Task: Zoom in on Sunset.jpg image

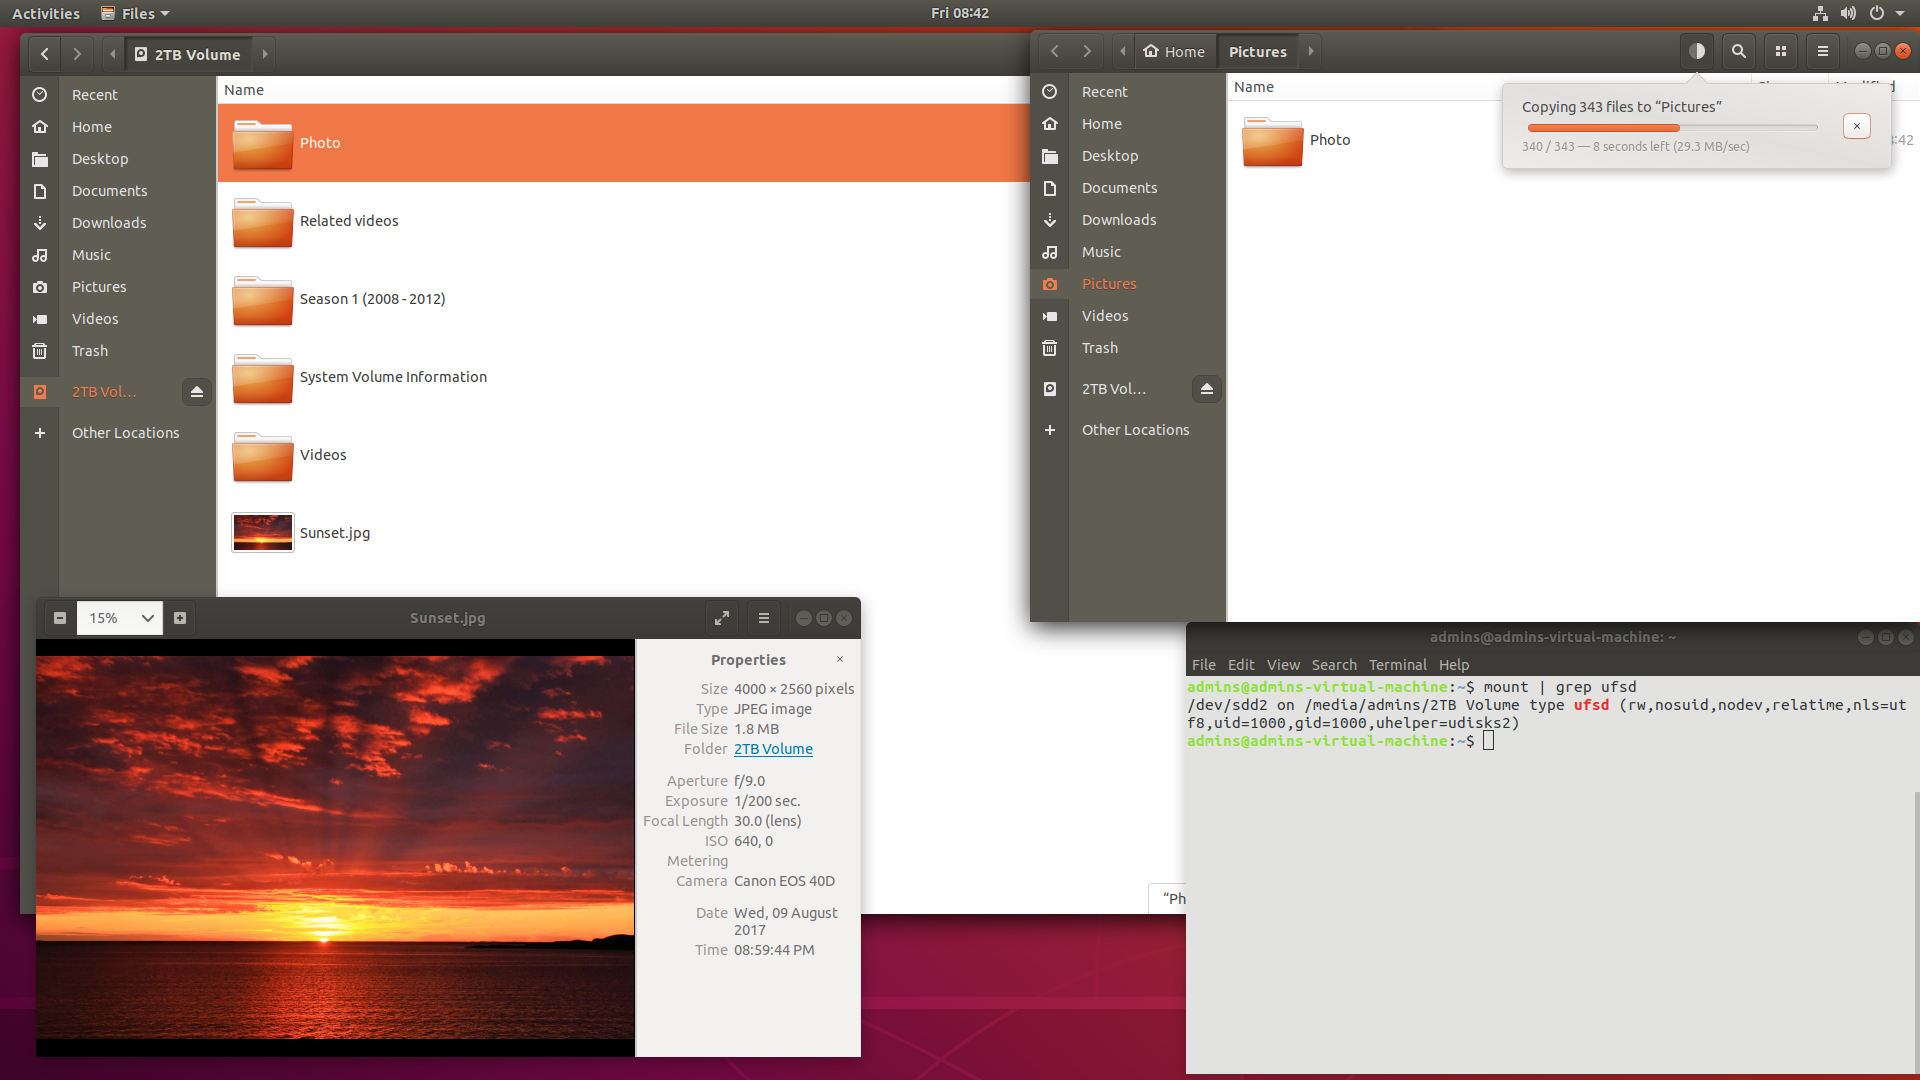Action: tap(180, 618)
